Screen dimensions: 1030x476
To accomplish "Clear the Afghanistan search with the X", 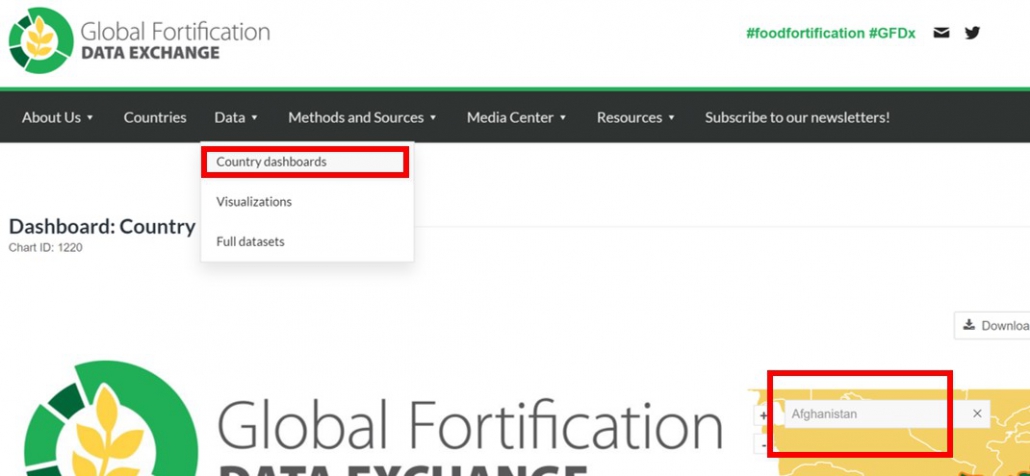I will click(x=977, y=414).
